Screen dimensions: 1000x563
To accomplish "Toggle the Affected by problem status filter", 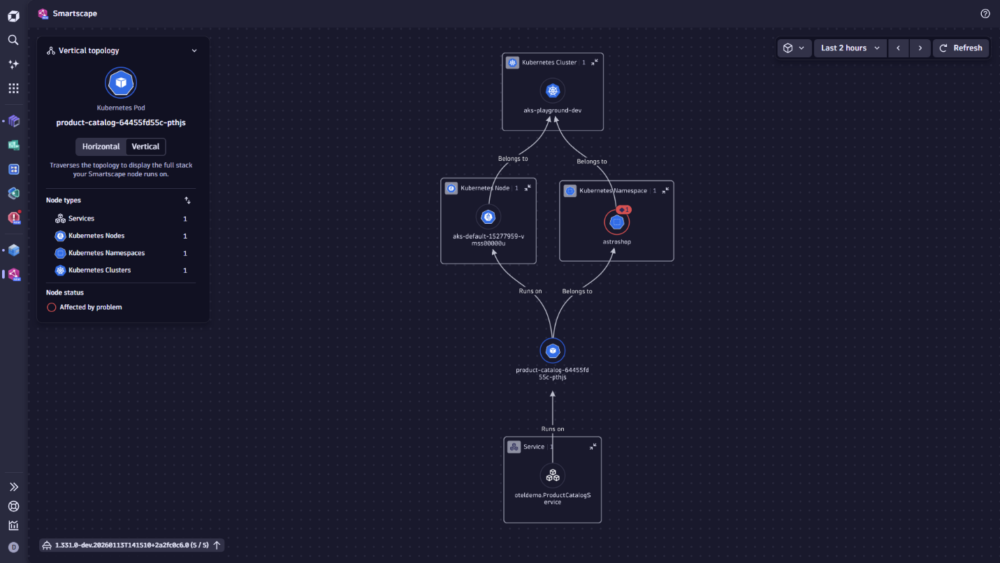I will click(x=84, y=307).
